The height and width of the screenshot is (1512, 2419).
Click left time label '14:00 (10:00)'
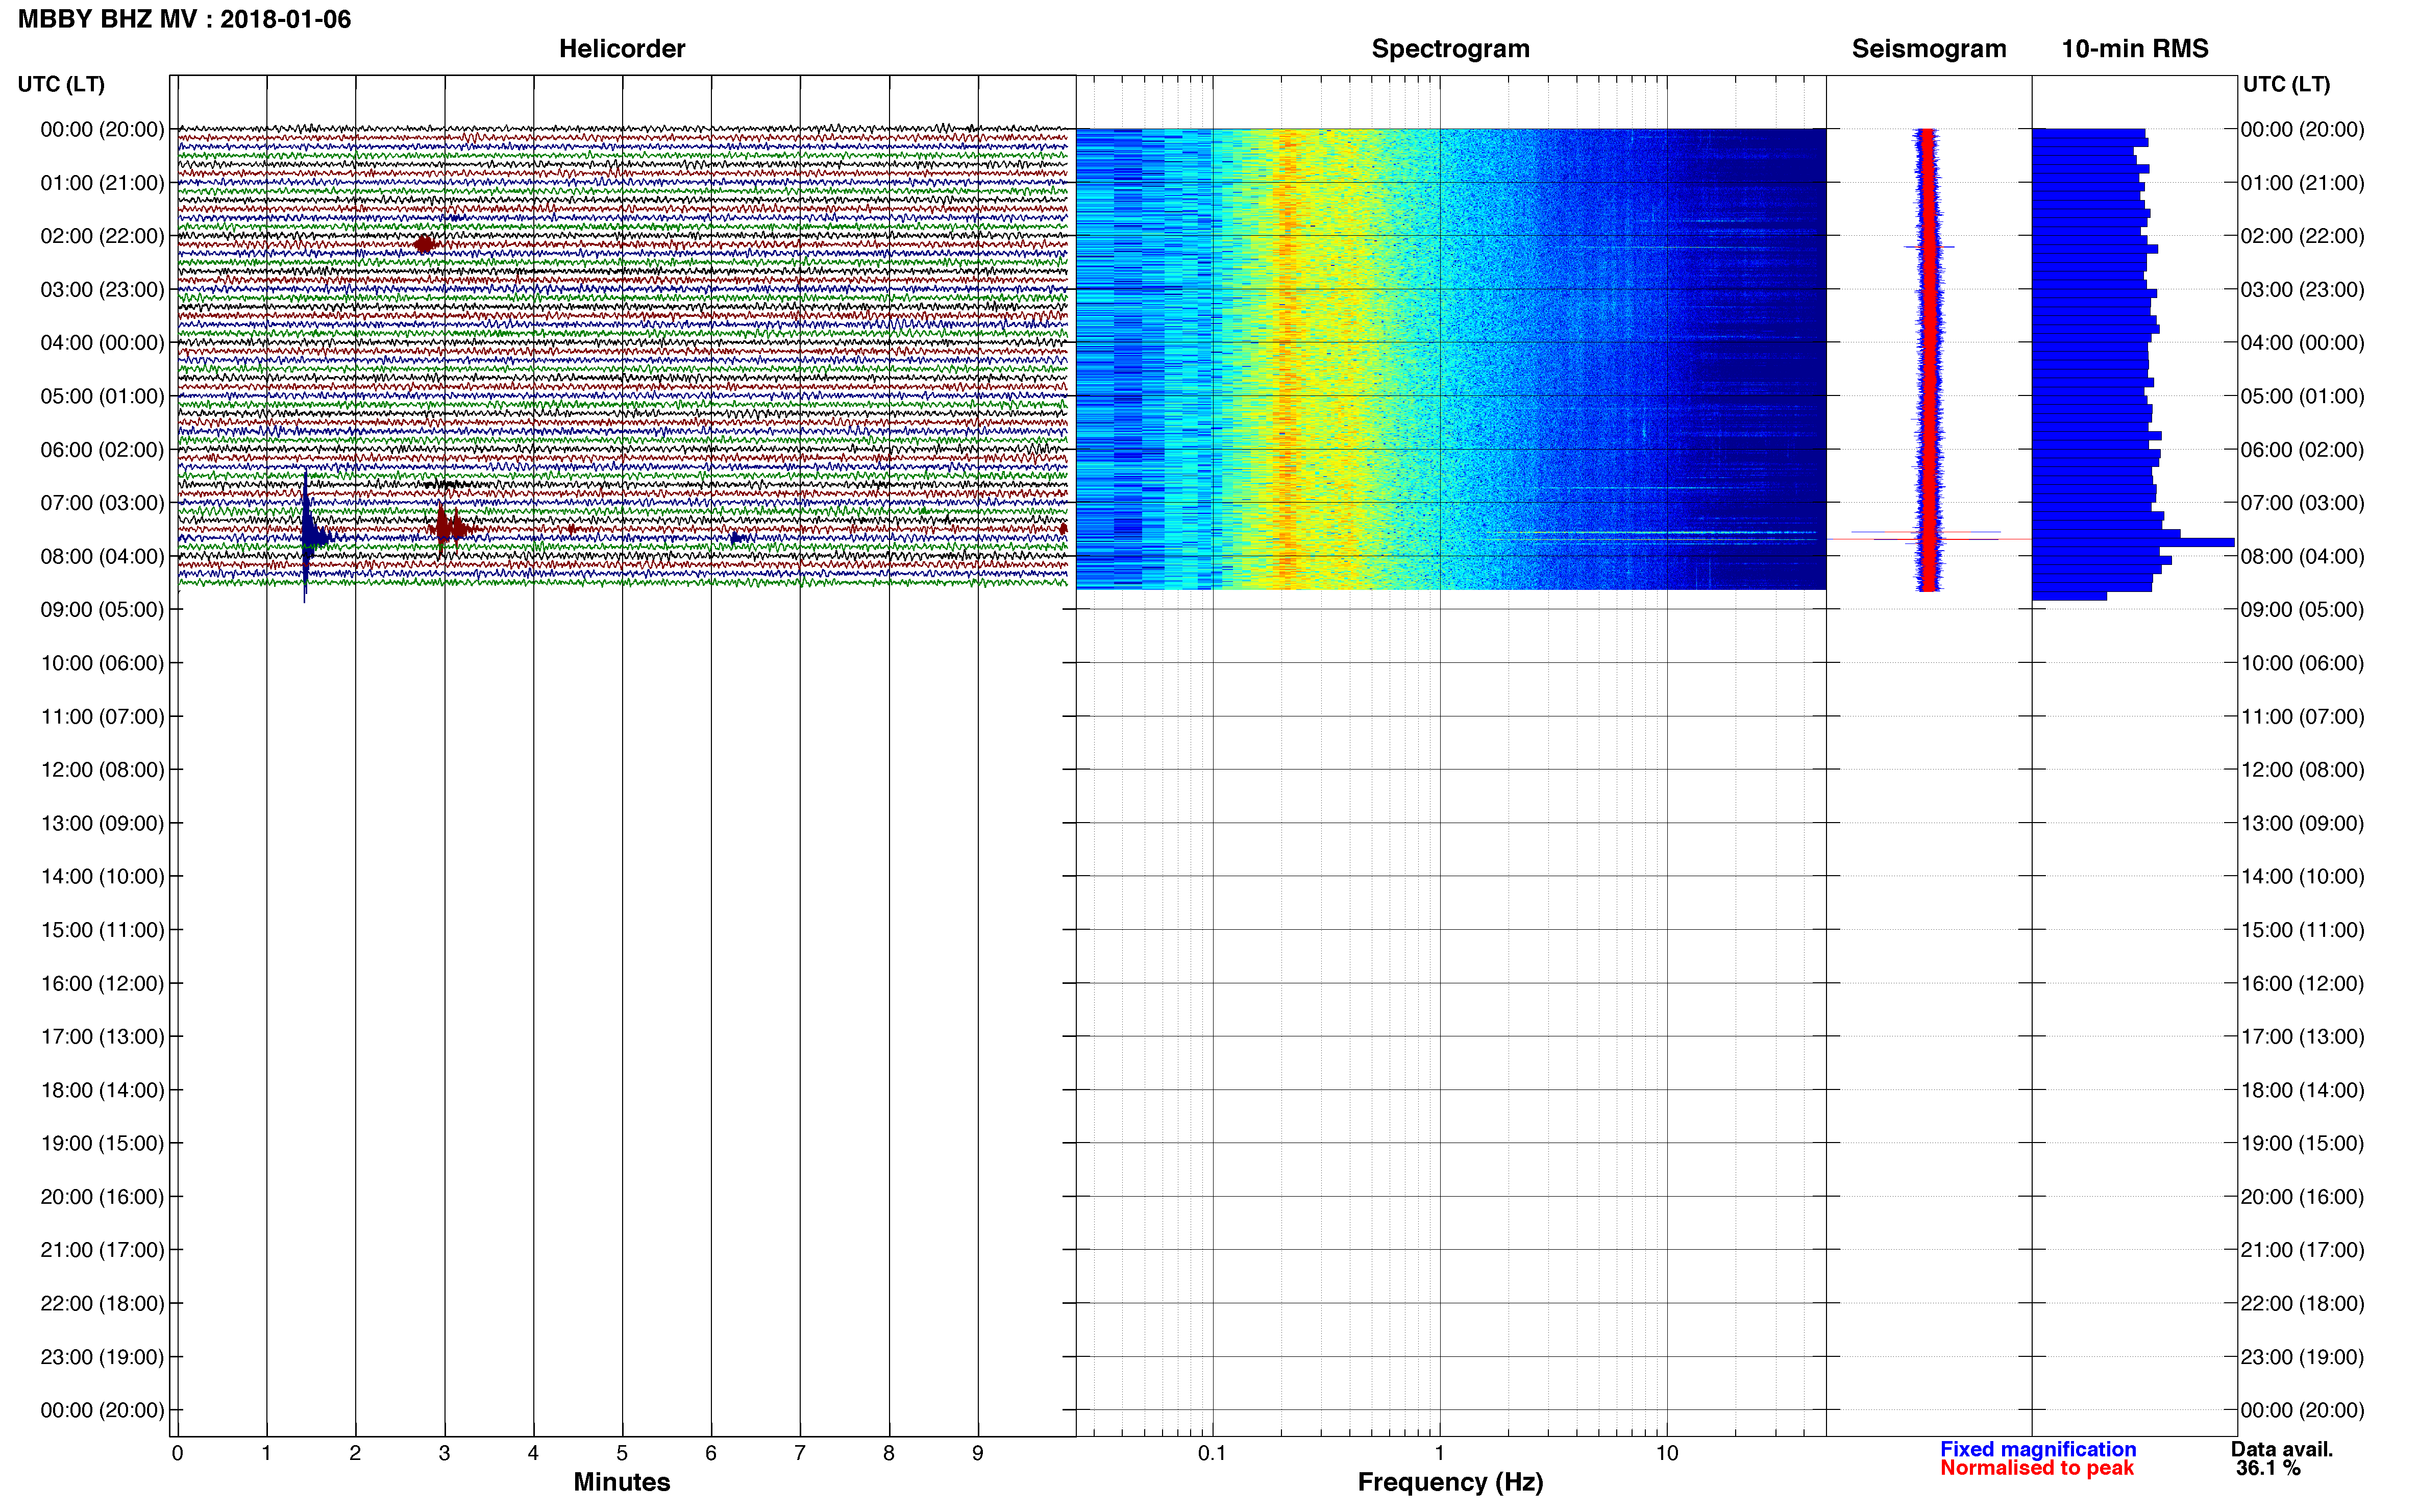102,877
